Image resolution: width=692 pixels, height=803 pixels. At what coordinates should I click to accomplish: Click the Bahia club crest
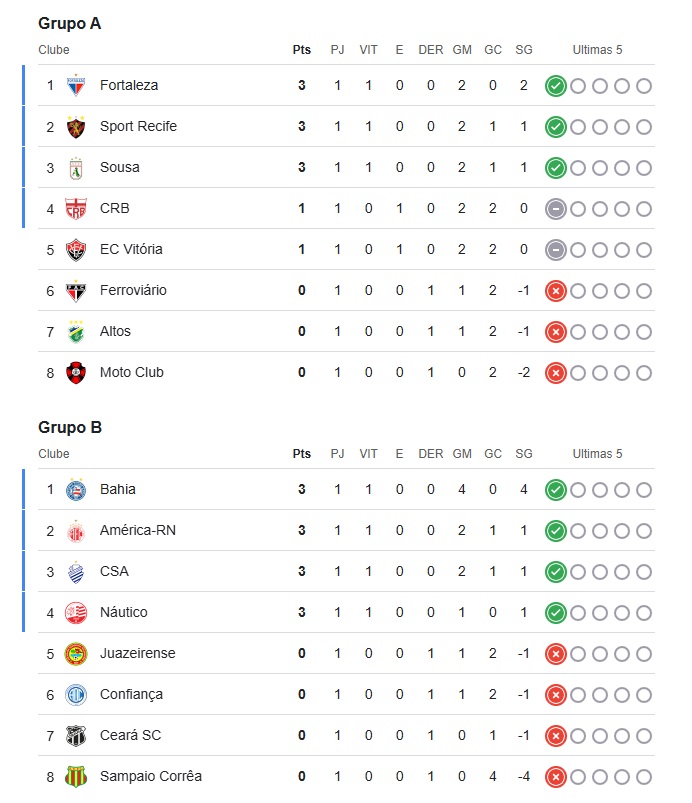76,490
